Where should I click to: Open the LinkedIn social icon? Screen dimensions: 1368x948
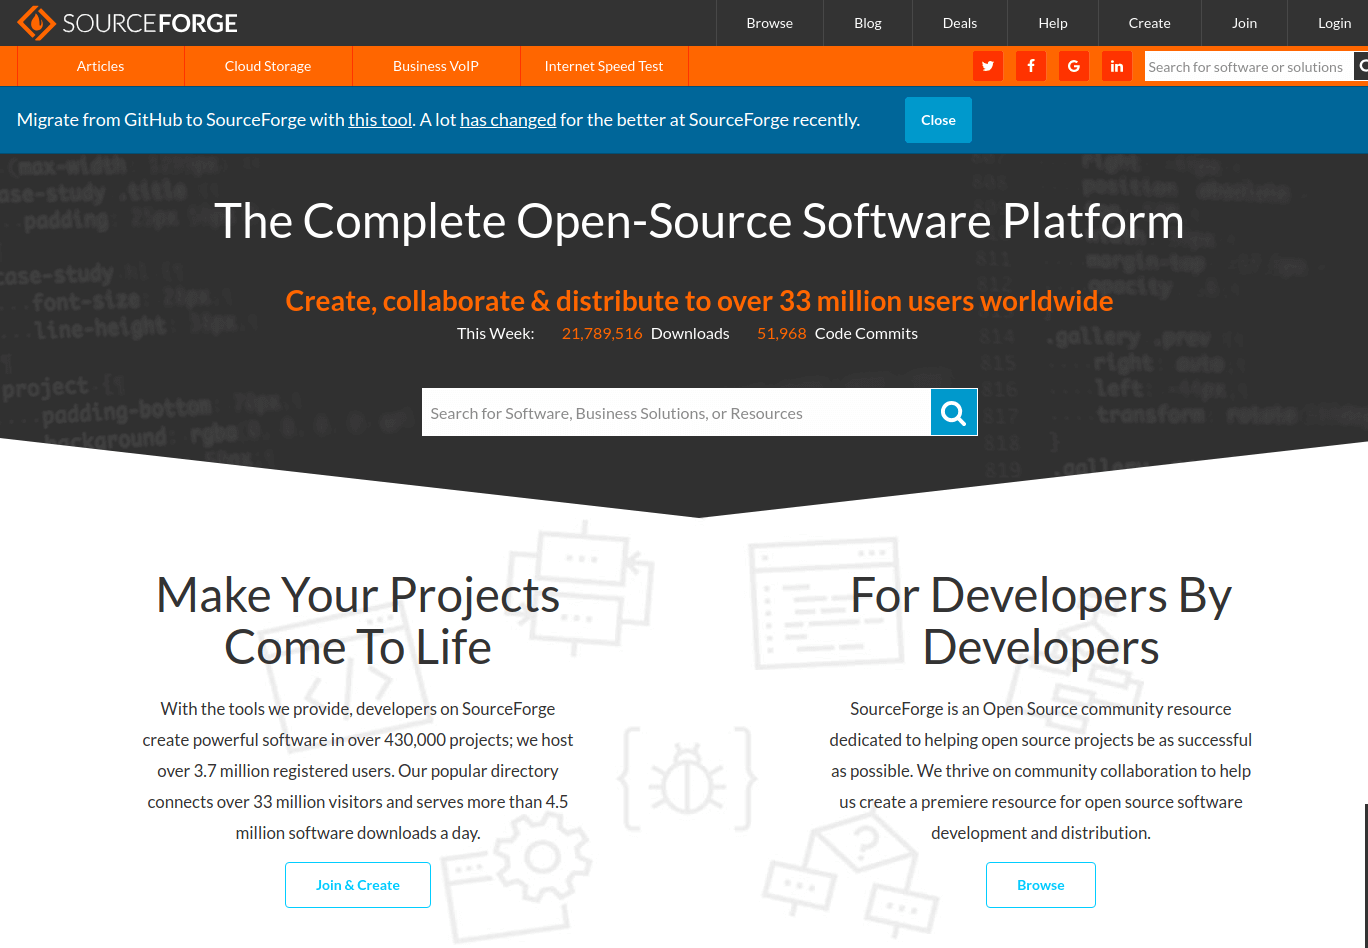click(1117, 67)
